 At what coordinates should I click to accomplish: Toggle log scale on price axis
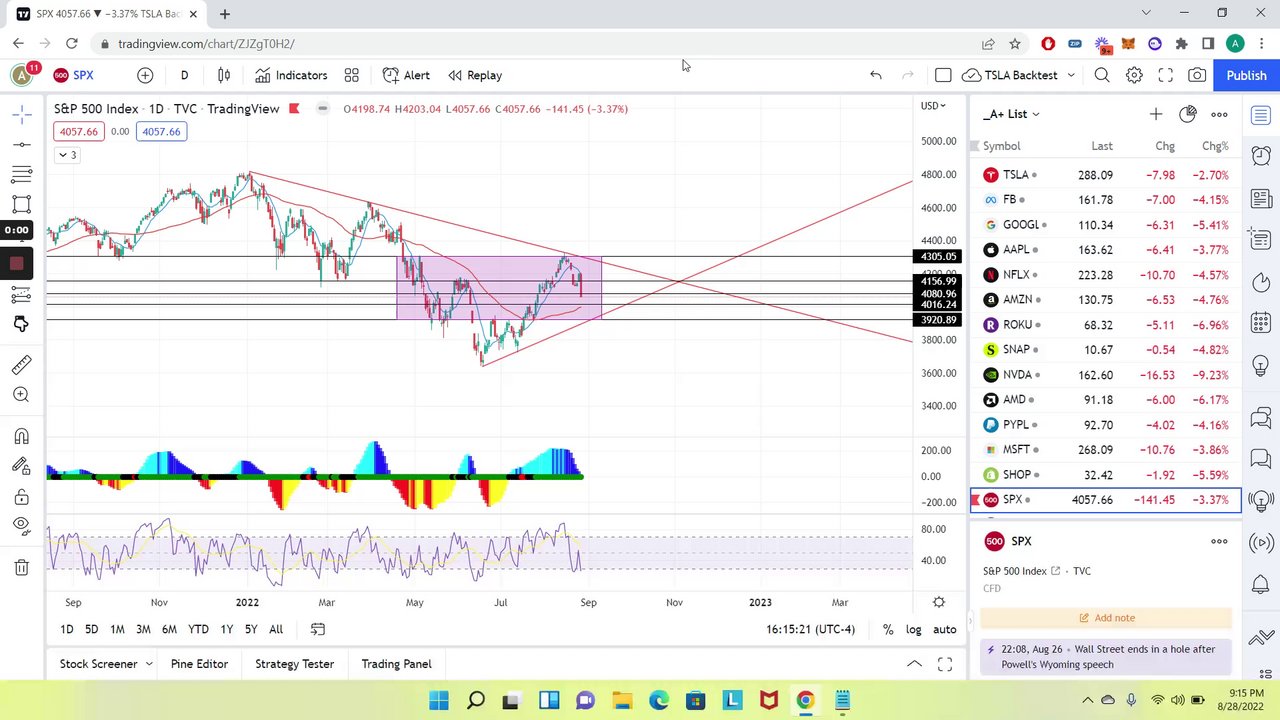tap(913, 629)
